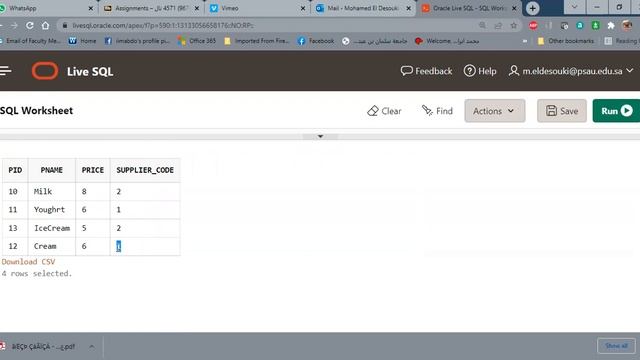640x360 pixels.
Task: Click the highlighted supplier code in Cream row
Action: coord(118,246)
